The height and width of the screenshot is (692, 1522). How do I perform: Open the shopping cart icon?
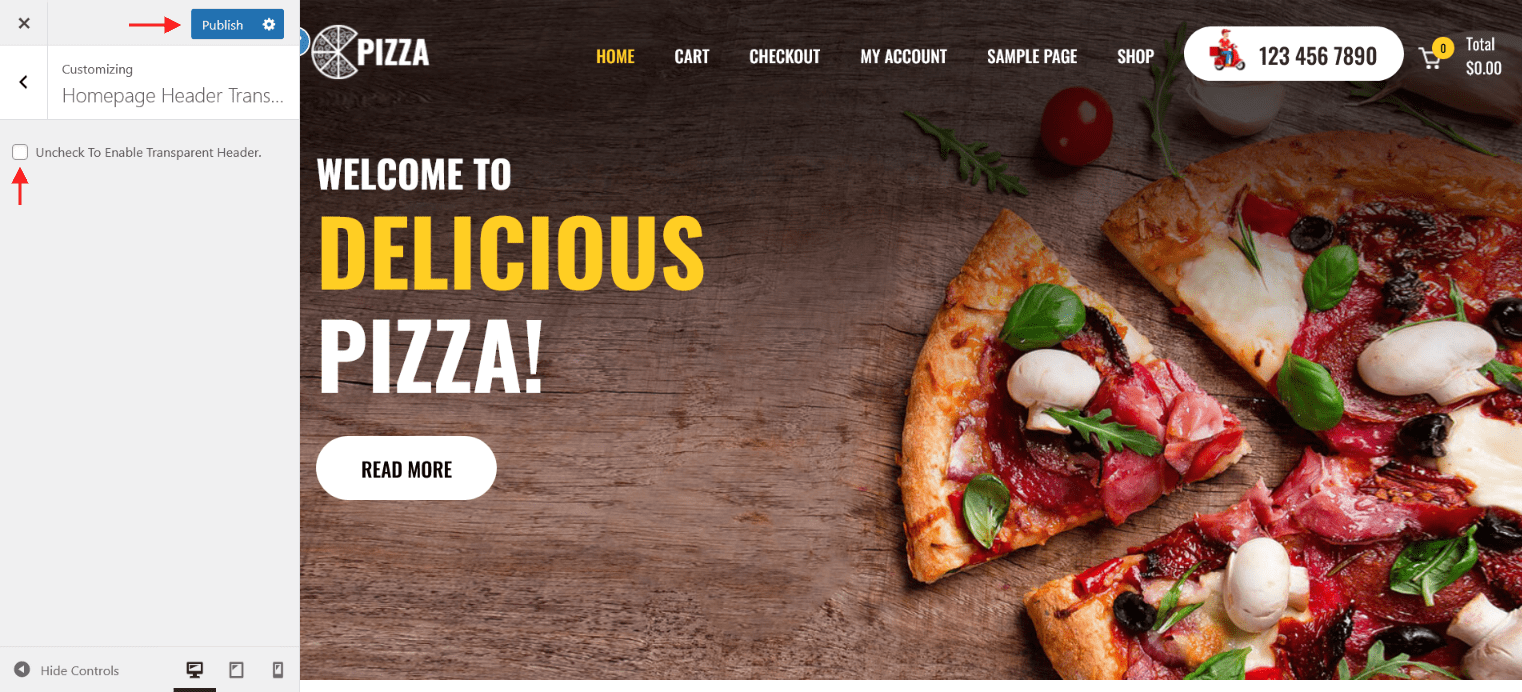tap(1431, 57)
